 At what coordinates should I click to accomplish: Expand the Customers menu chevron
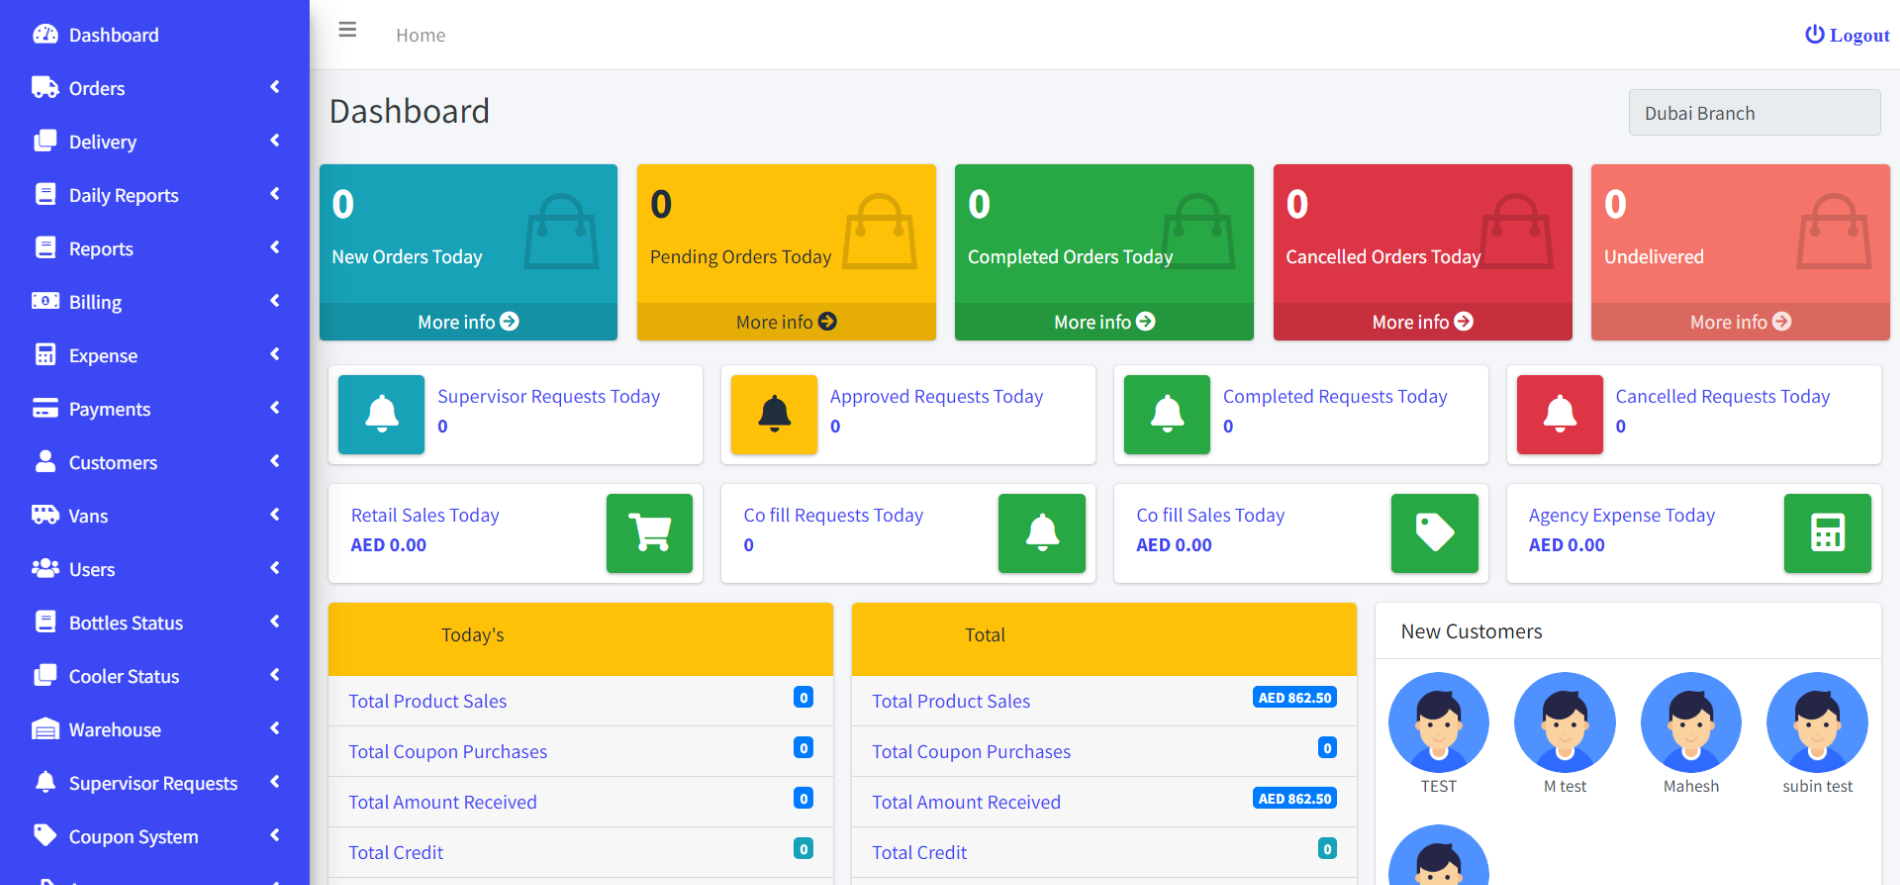point(275,461)
